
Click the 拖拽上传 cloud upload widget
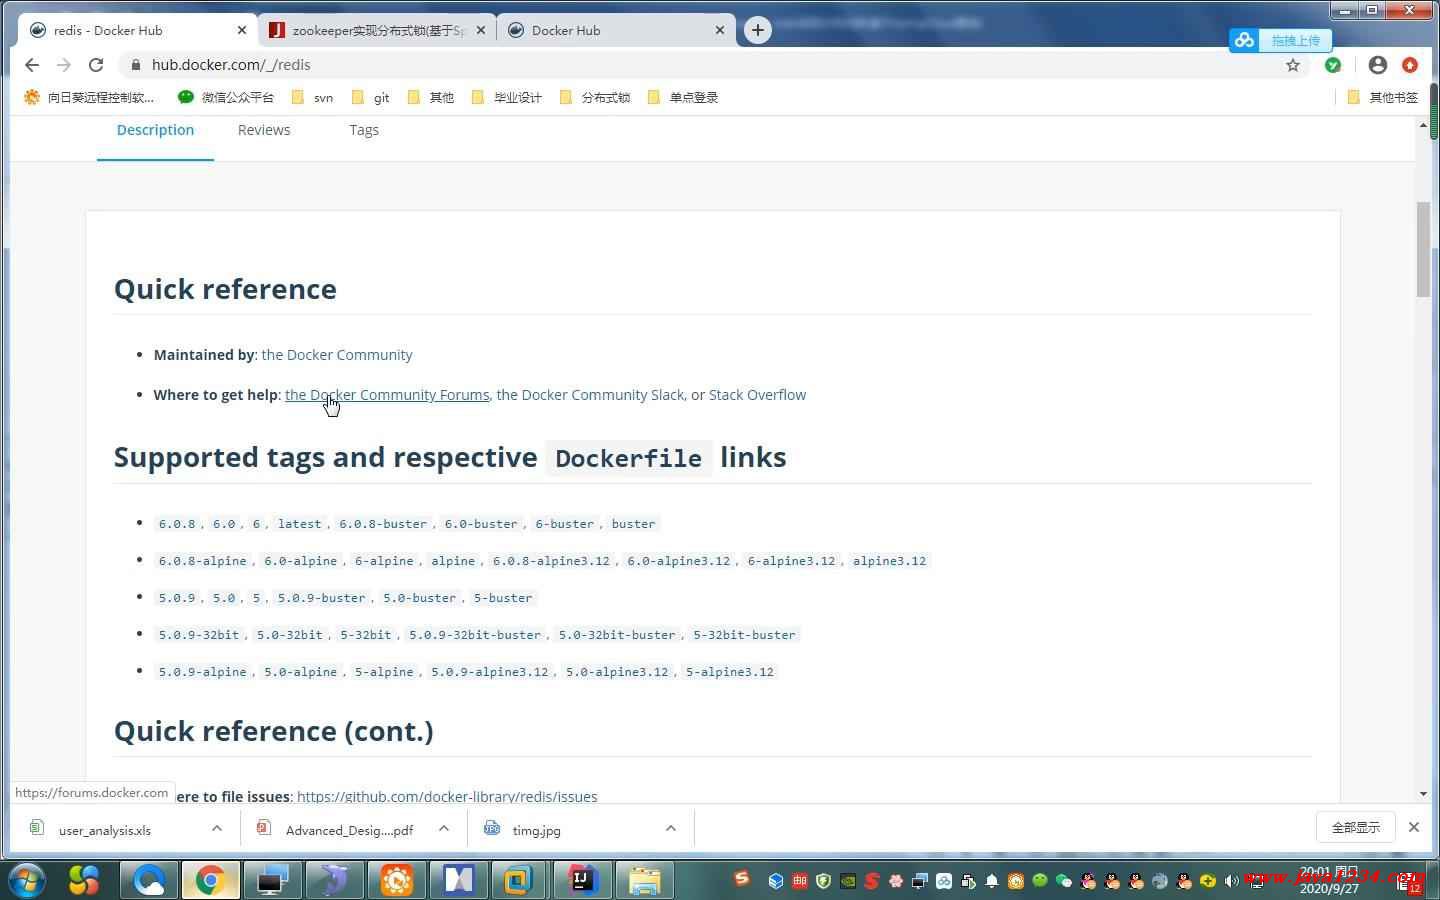1281,40
